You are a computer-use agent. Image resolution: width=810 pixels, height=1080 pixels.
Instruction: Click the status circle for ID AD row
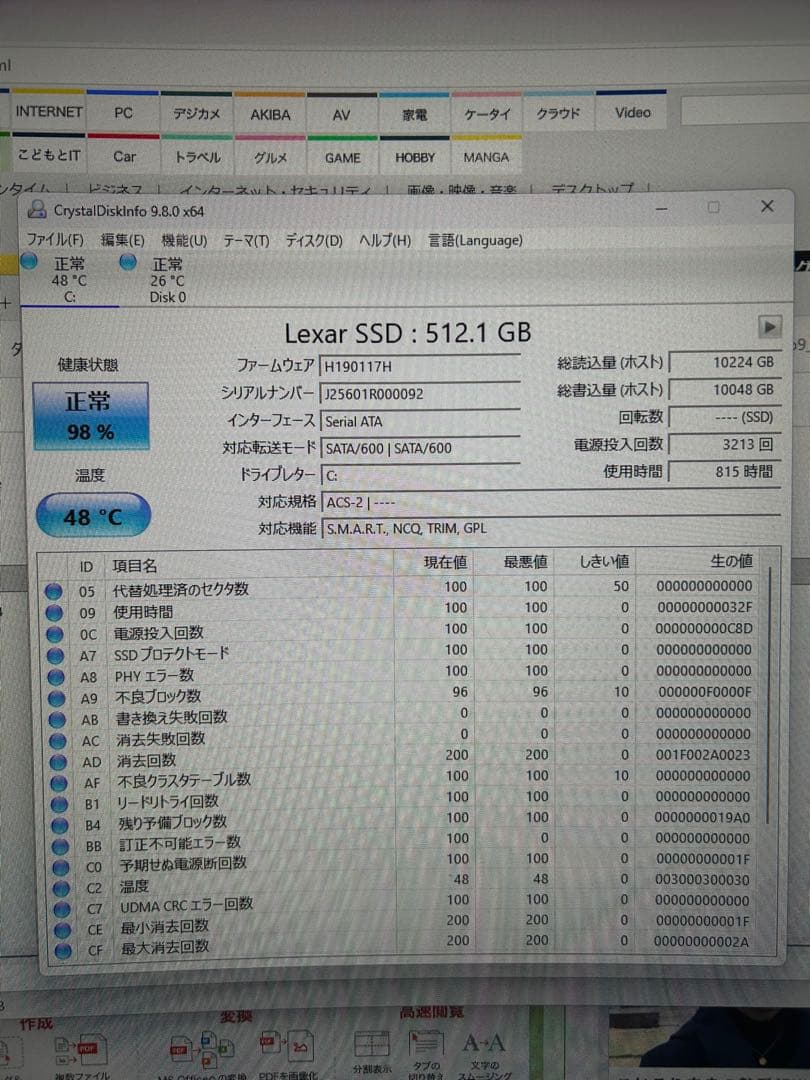[59, 762]
